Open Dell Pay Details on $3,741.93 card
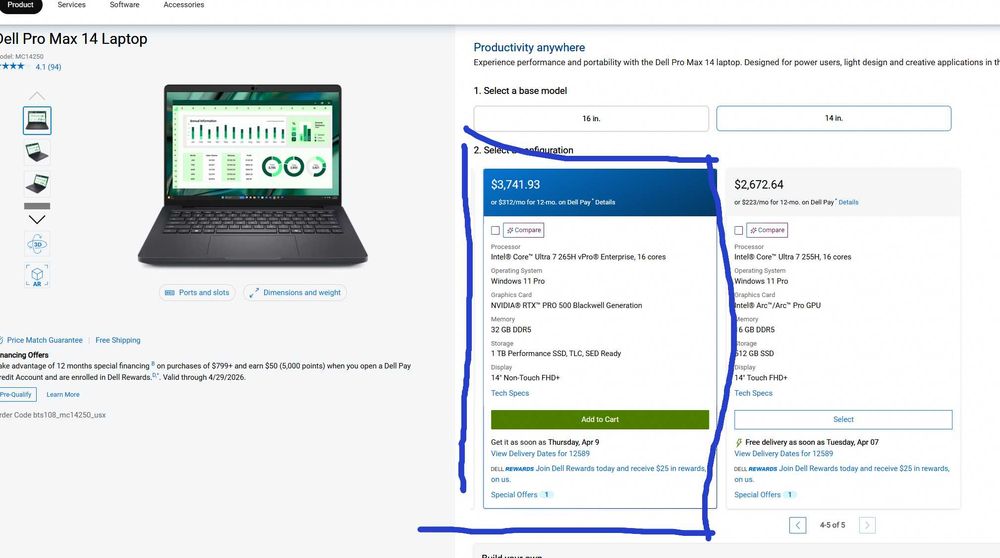This screenshot has width=1000, height=558. [605, 202]
